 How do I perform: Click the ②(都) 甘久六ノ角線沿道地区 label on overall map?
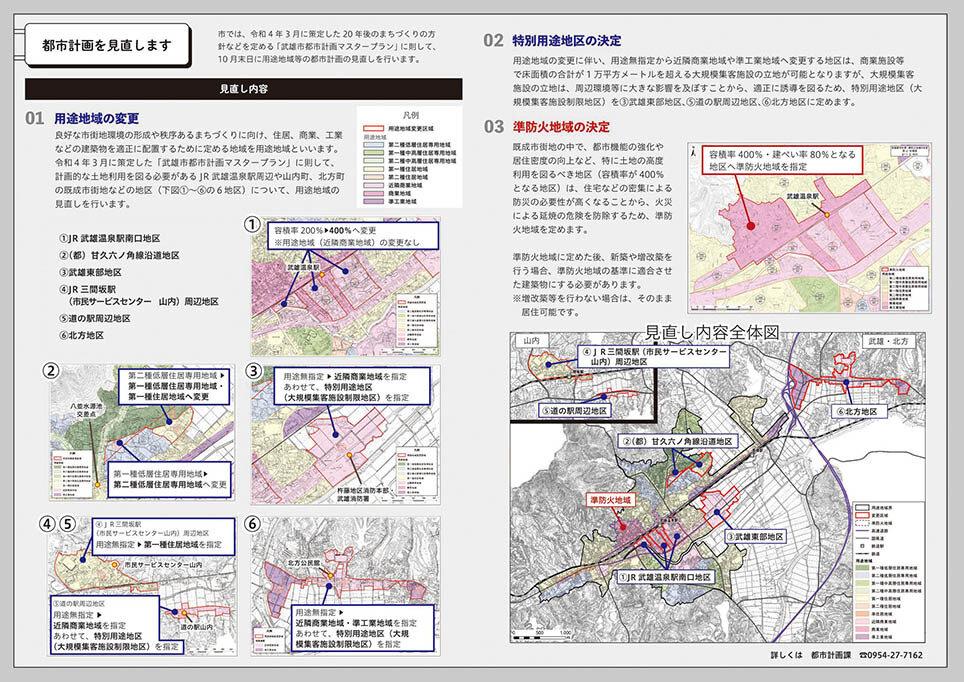(x=678, y=442)
